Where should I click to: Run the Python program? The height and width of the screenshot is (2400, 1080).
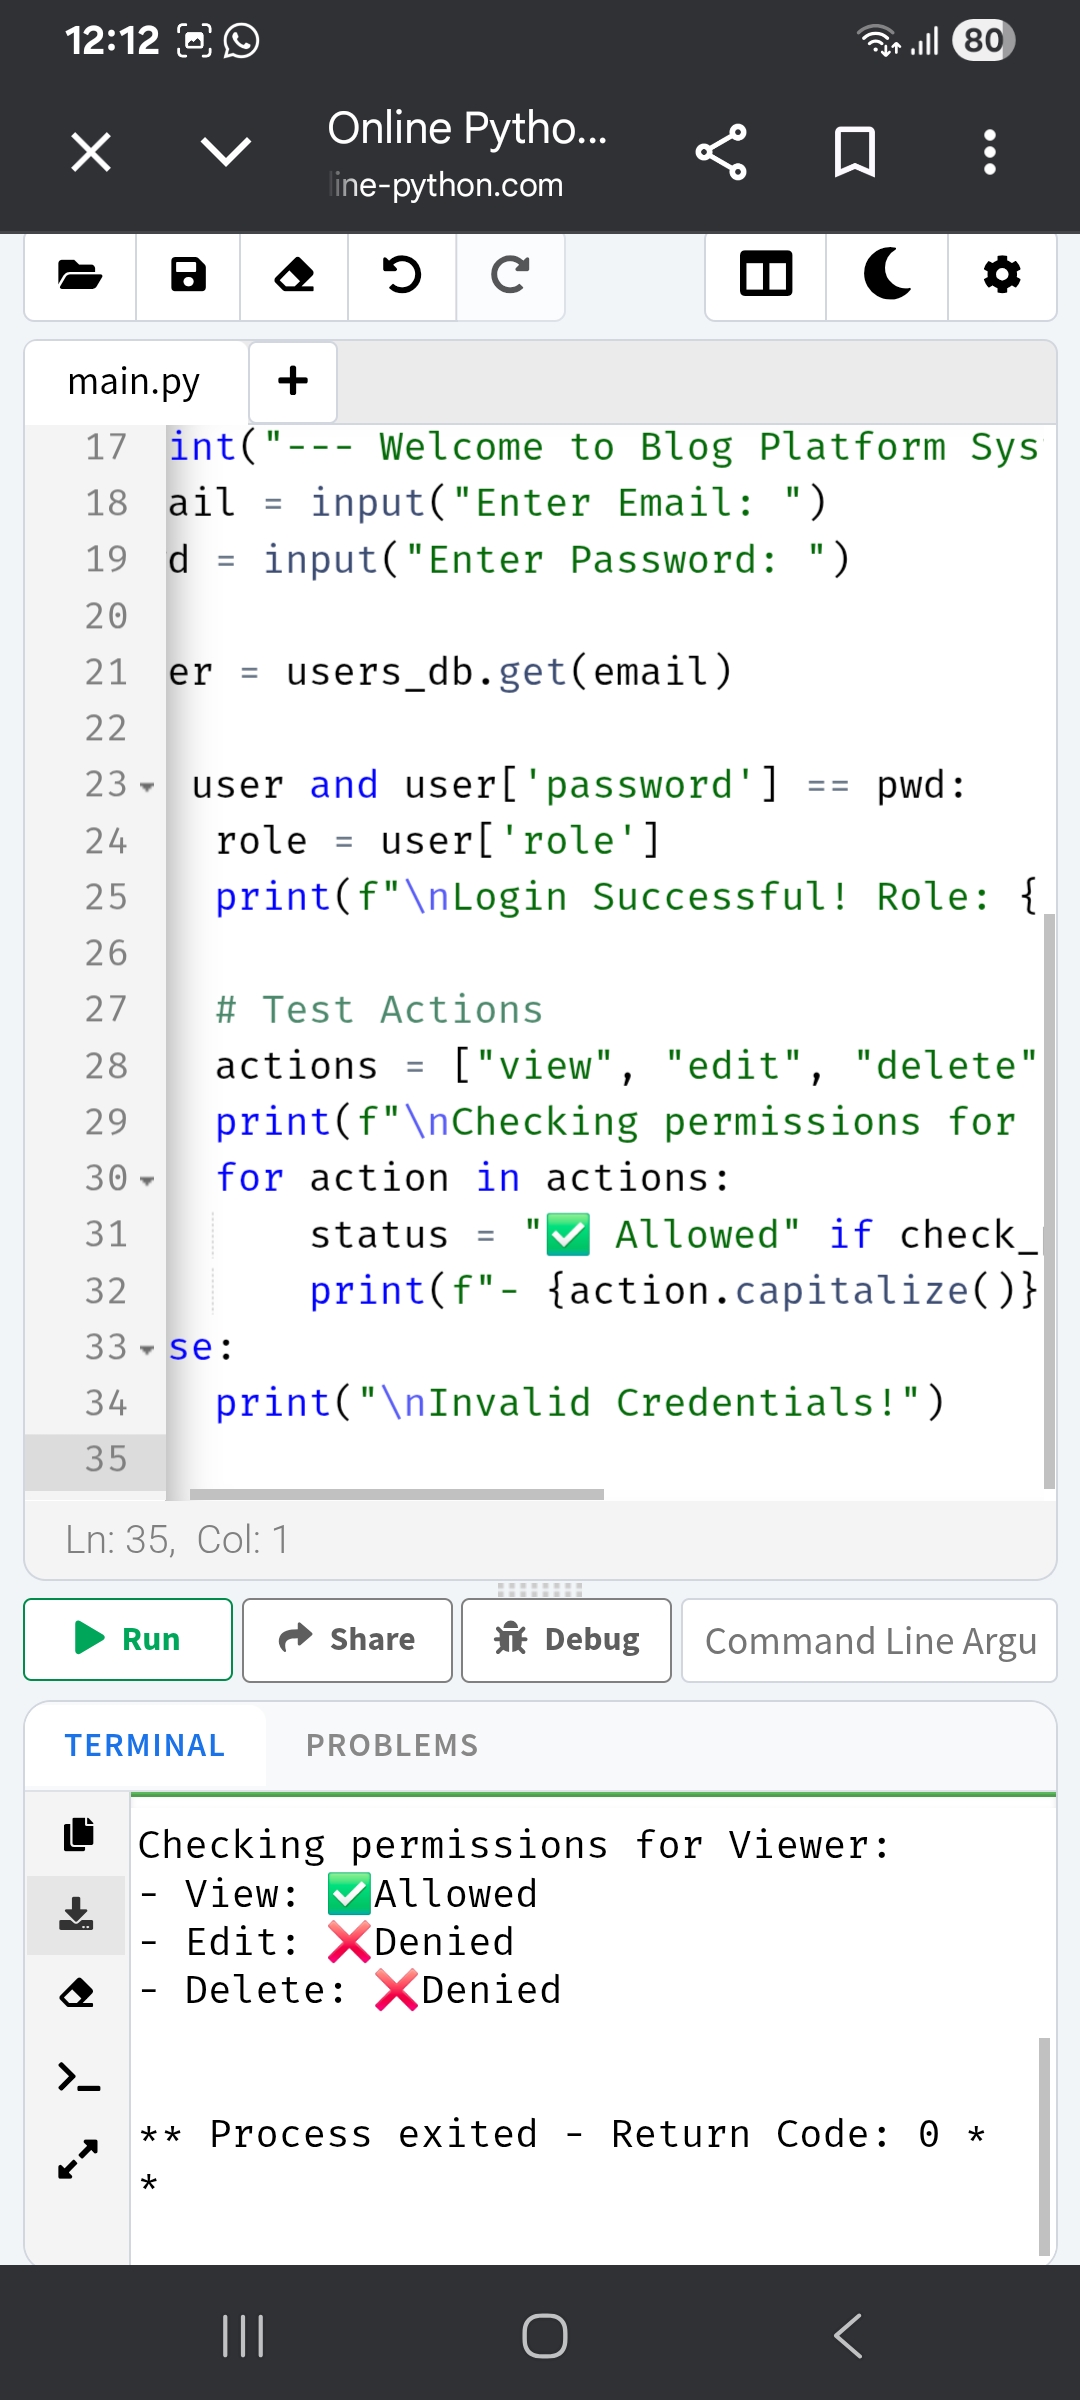coord(128,1639)
